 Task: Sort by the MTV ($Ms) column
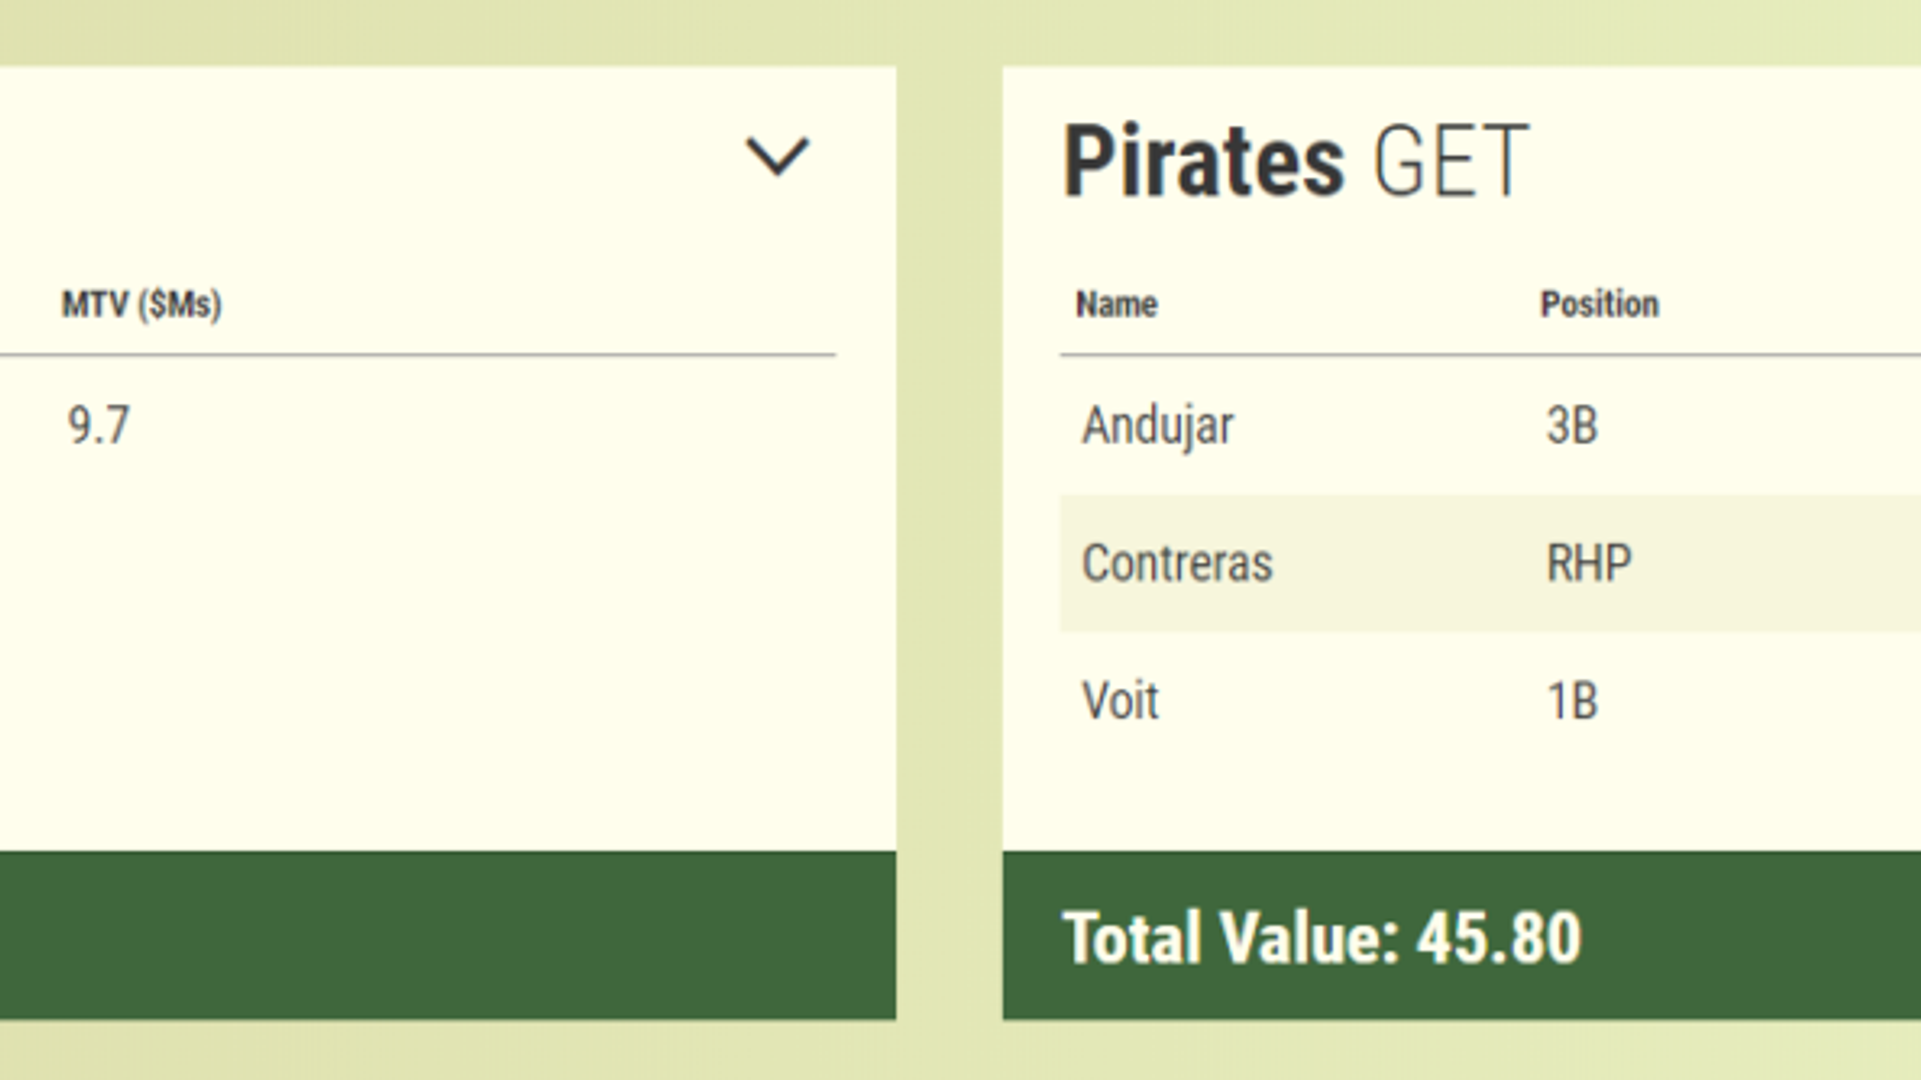(x=140, y=305)
